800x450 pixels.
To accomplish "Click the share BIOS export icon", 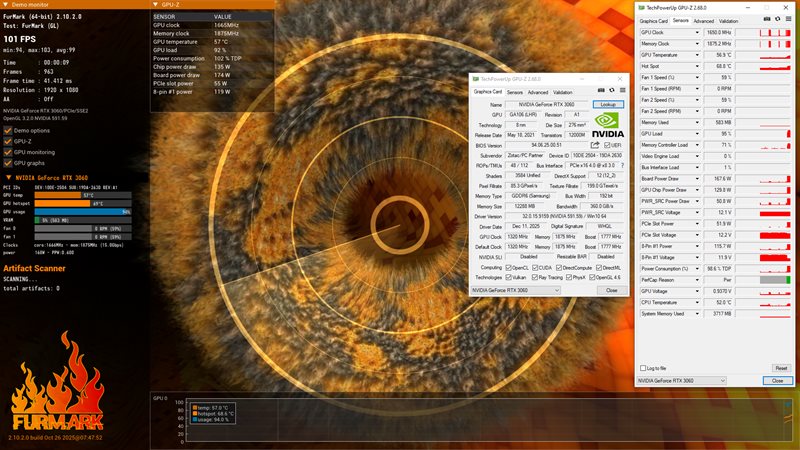I will [595, 145].
